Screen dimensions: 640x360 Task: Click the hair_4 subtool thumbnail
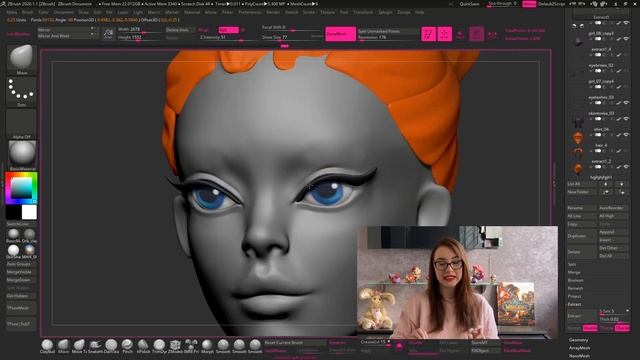coord(578,153)
